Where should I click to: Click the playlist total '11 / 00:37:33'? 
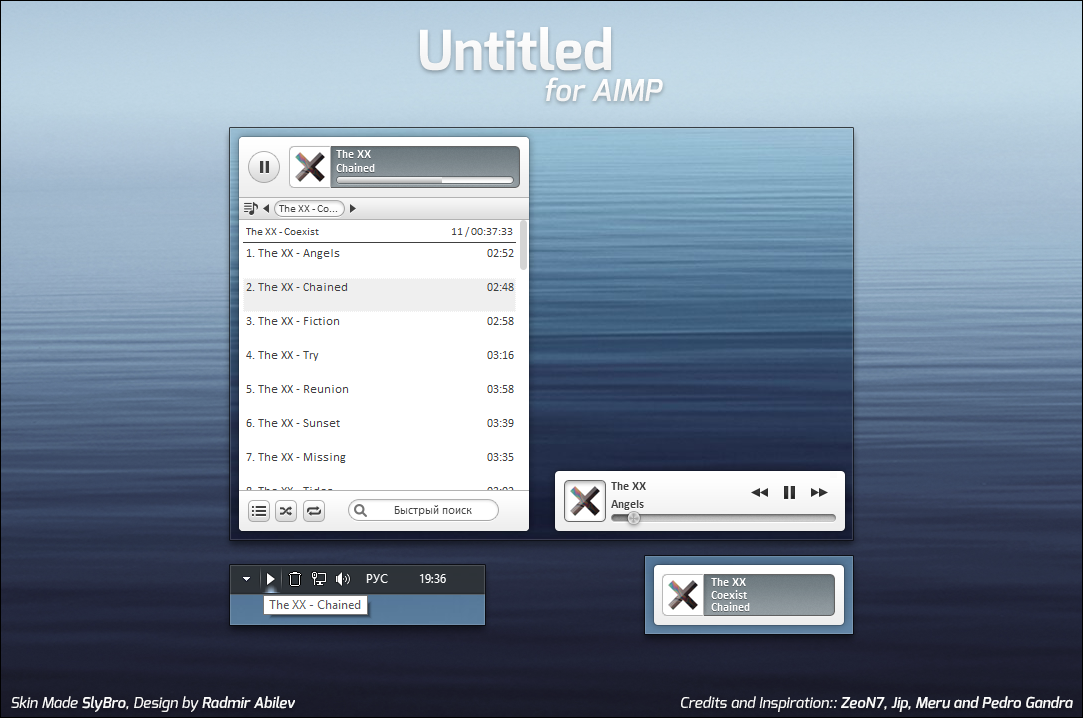[x=482, y=232]
